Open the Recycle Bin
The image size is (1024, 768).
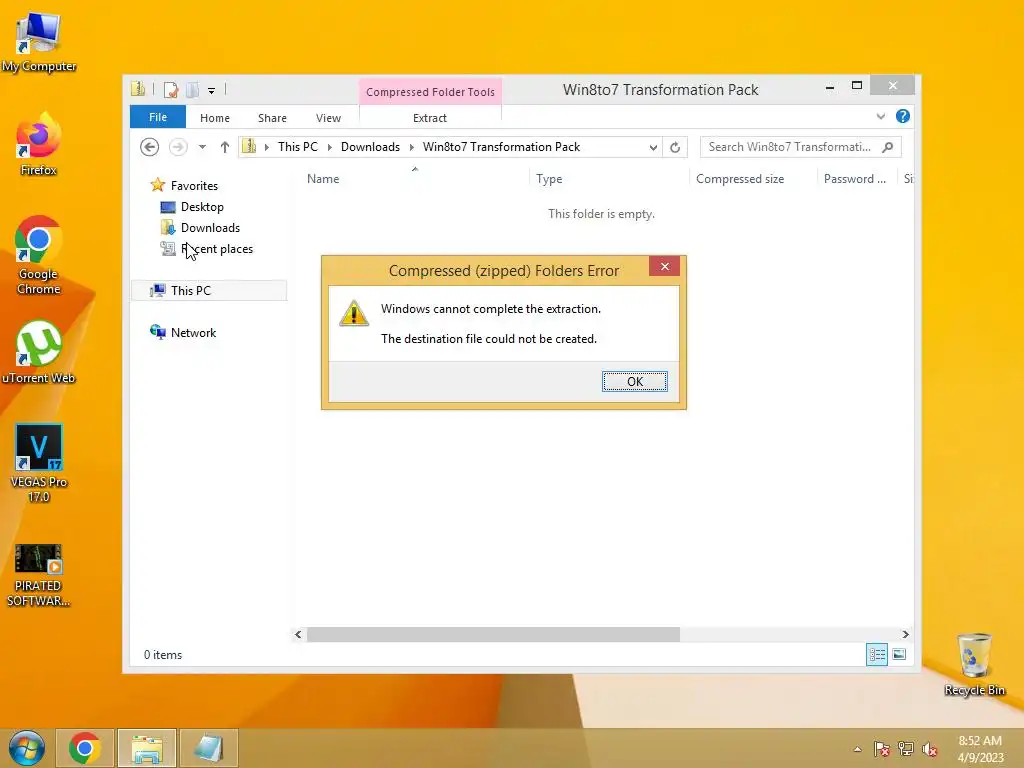(974, 664)
